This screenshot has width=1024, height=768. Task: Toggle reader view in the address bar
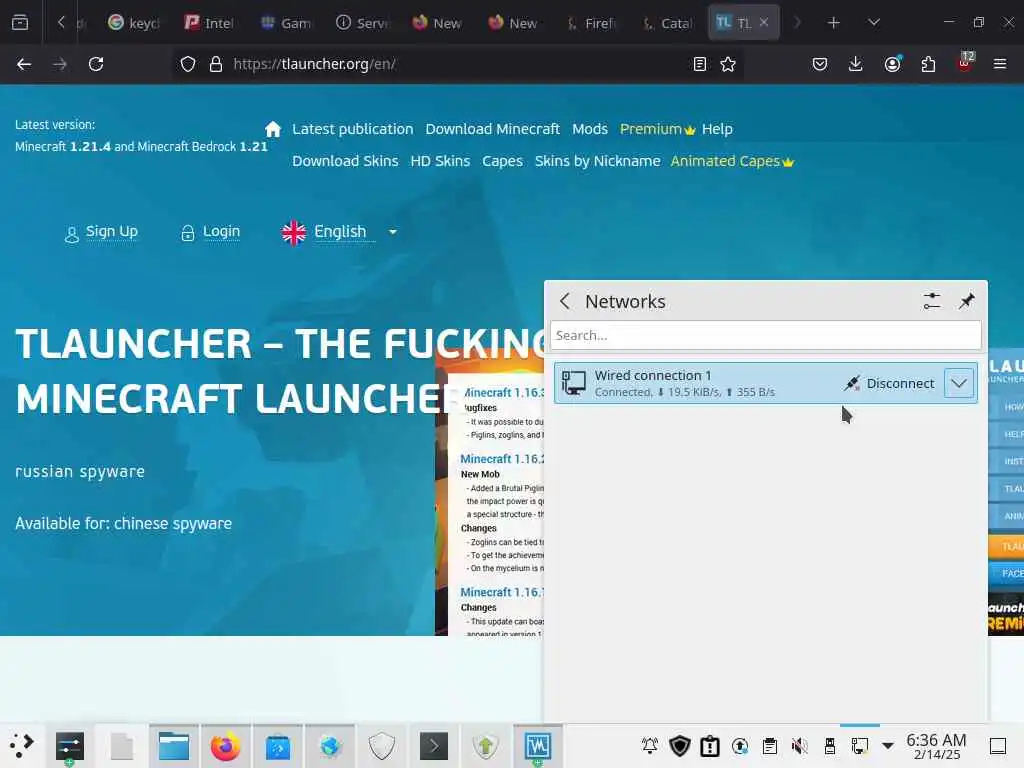[x=699, y=64]
